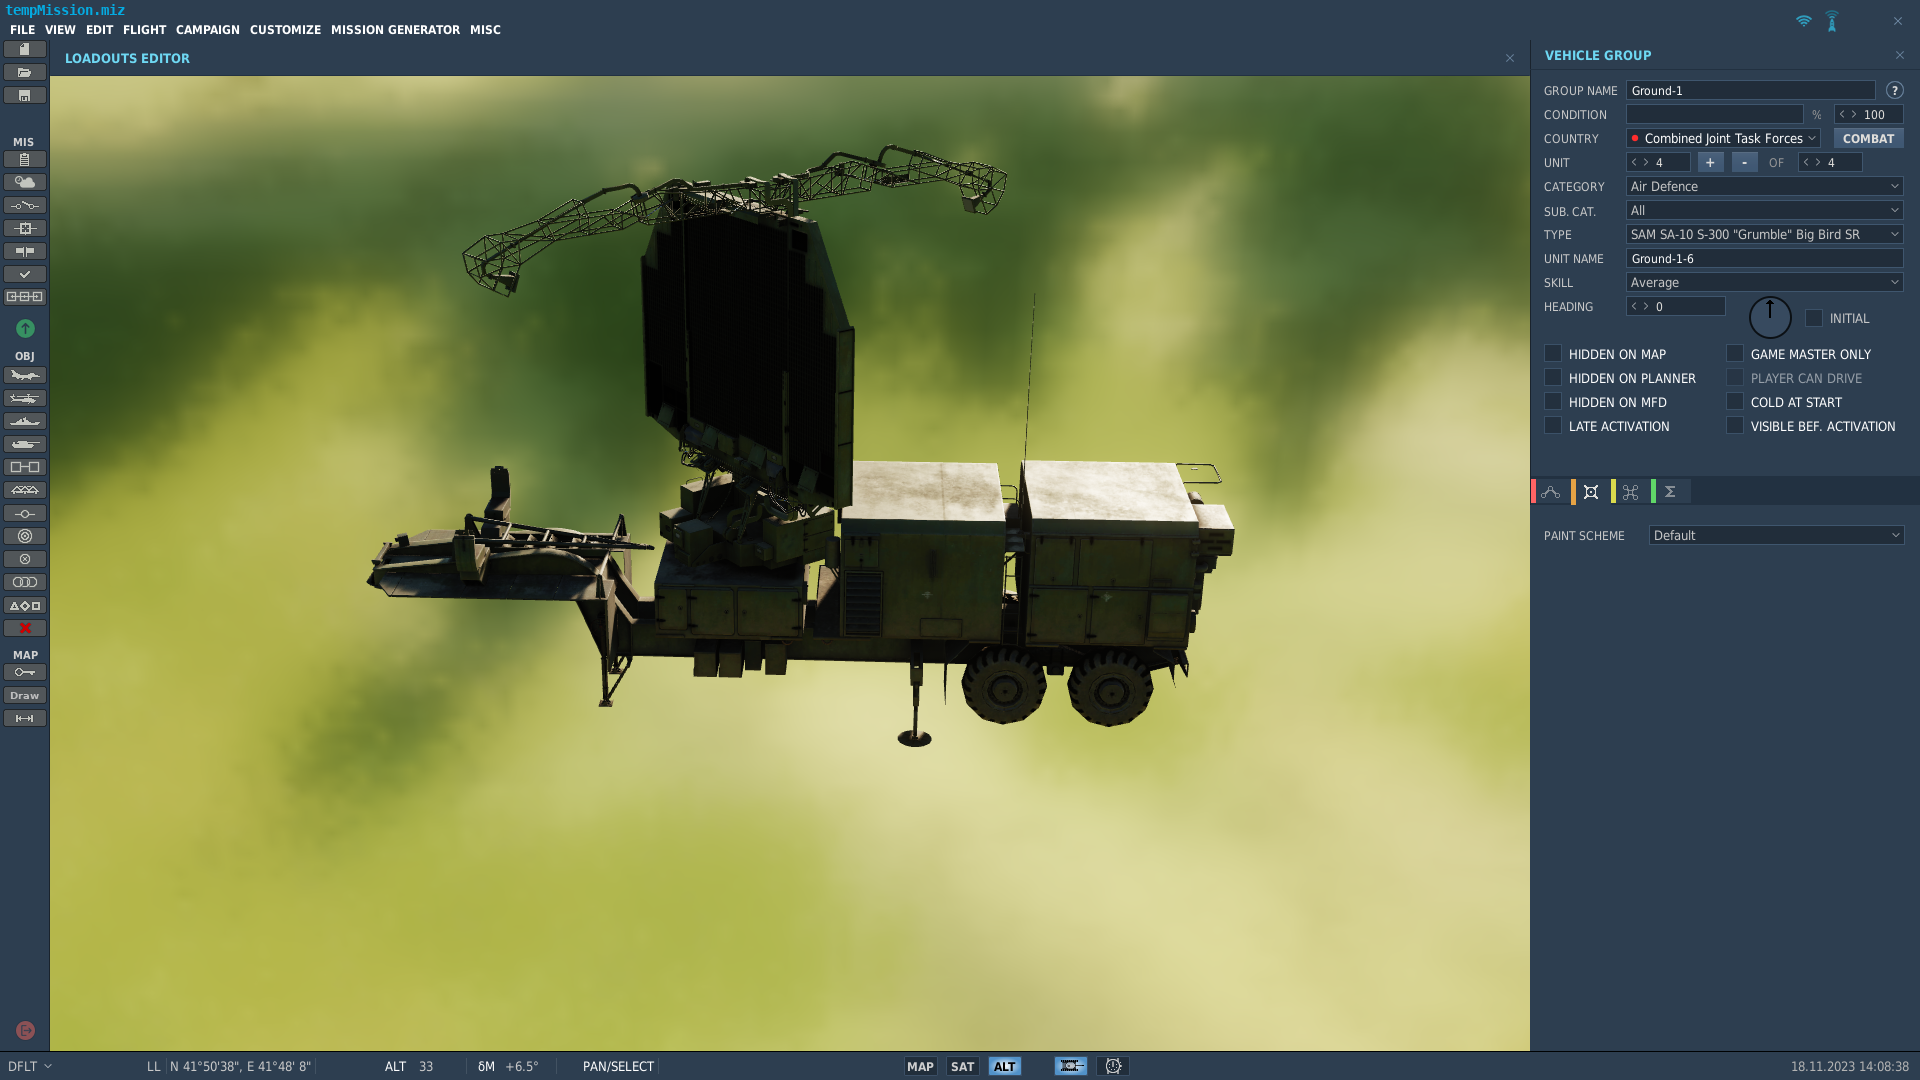Switch map view to SAT
The image size is (1920, 1080).
coord(962,1066)
